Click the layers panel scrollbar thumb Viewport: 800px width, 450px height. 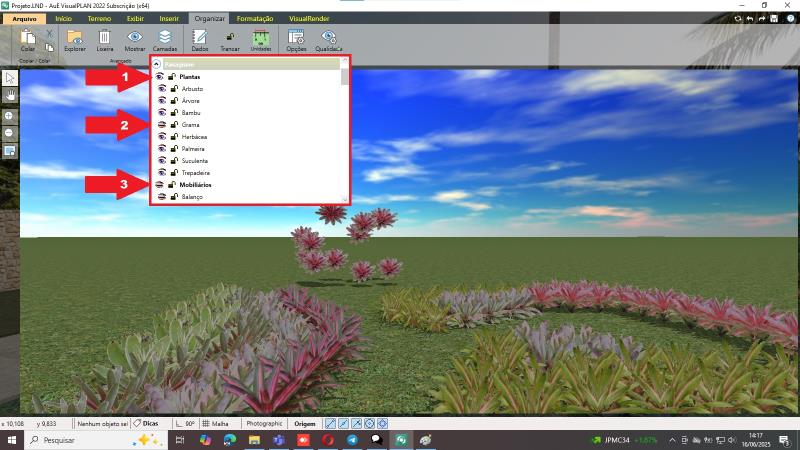click(x=345, y=77)
